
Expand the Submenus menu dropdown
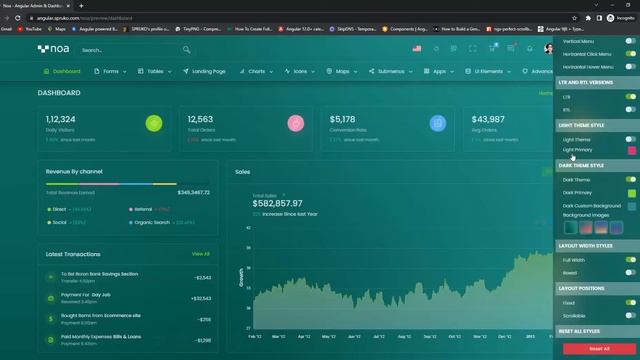(391, 71)
